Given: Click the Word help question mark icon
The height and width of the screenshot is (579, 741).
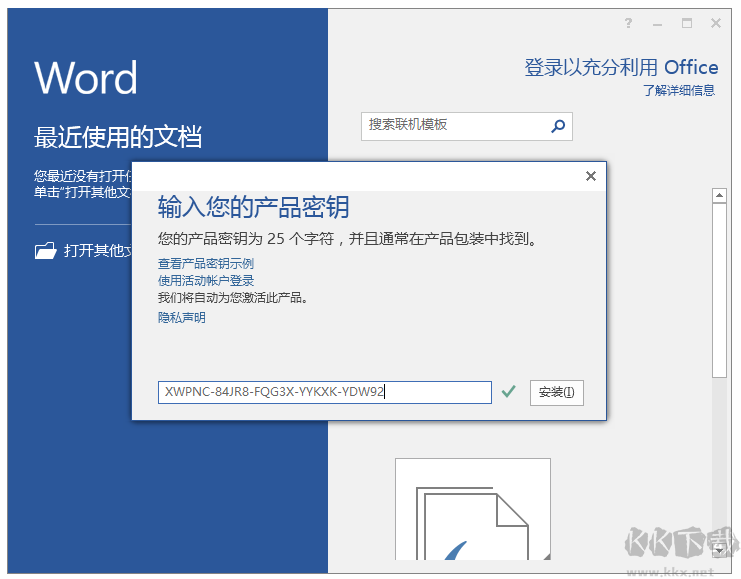Looking at the screenshot, I should tap(628, 23).
